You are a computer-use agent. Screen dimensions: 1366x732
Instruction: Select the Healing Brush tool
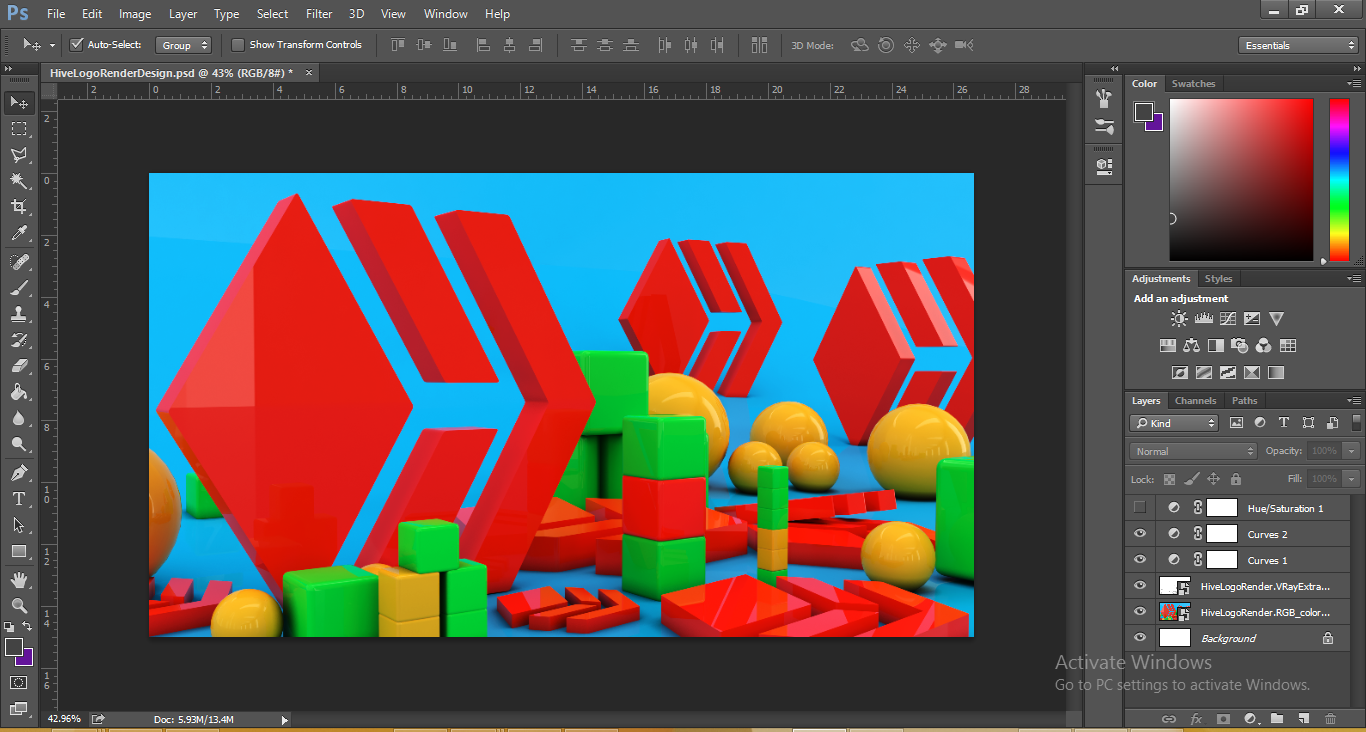tap(19, 261)
